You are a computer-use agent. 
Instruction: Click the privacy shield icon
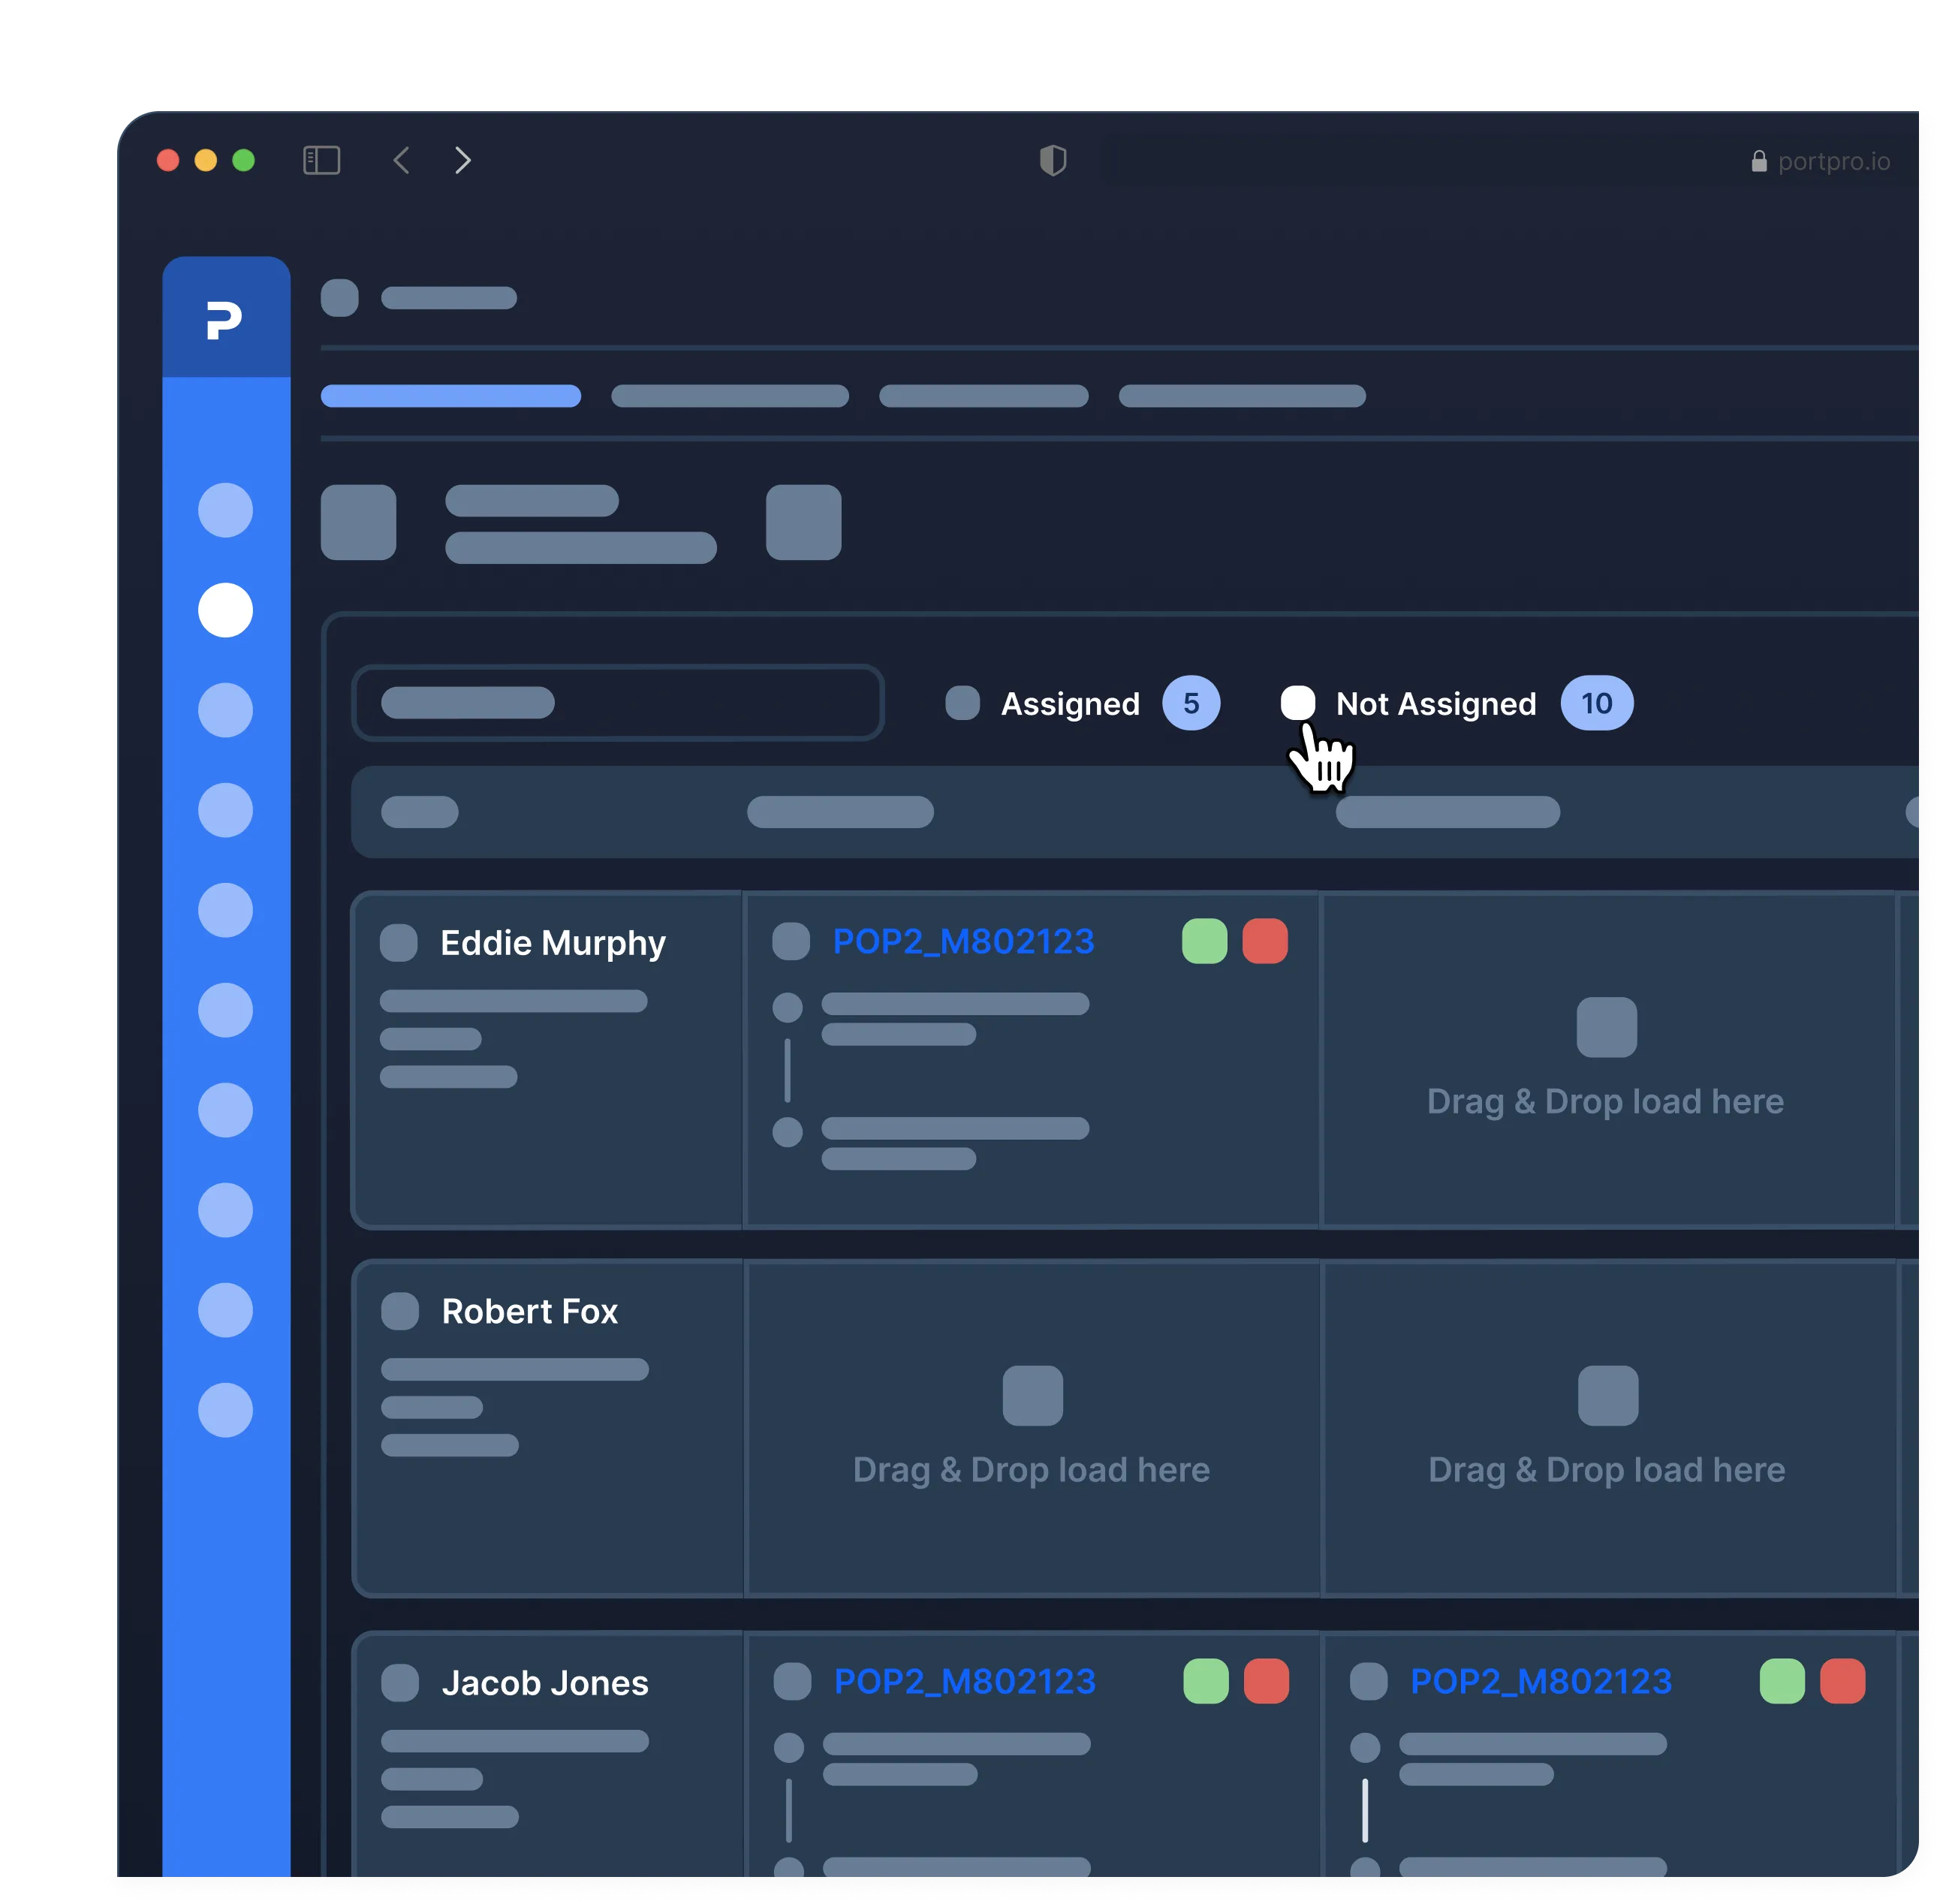point(1053,160)
